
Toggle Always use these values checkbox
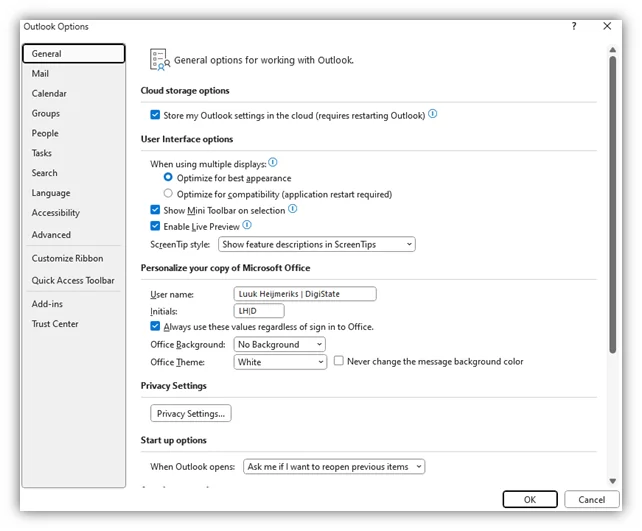pyautogui.click(x=155, y=326)
